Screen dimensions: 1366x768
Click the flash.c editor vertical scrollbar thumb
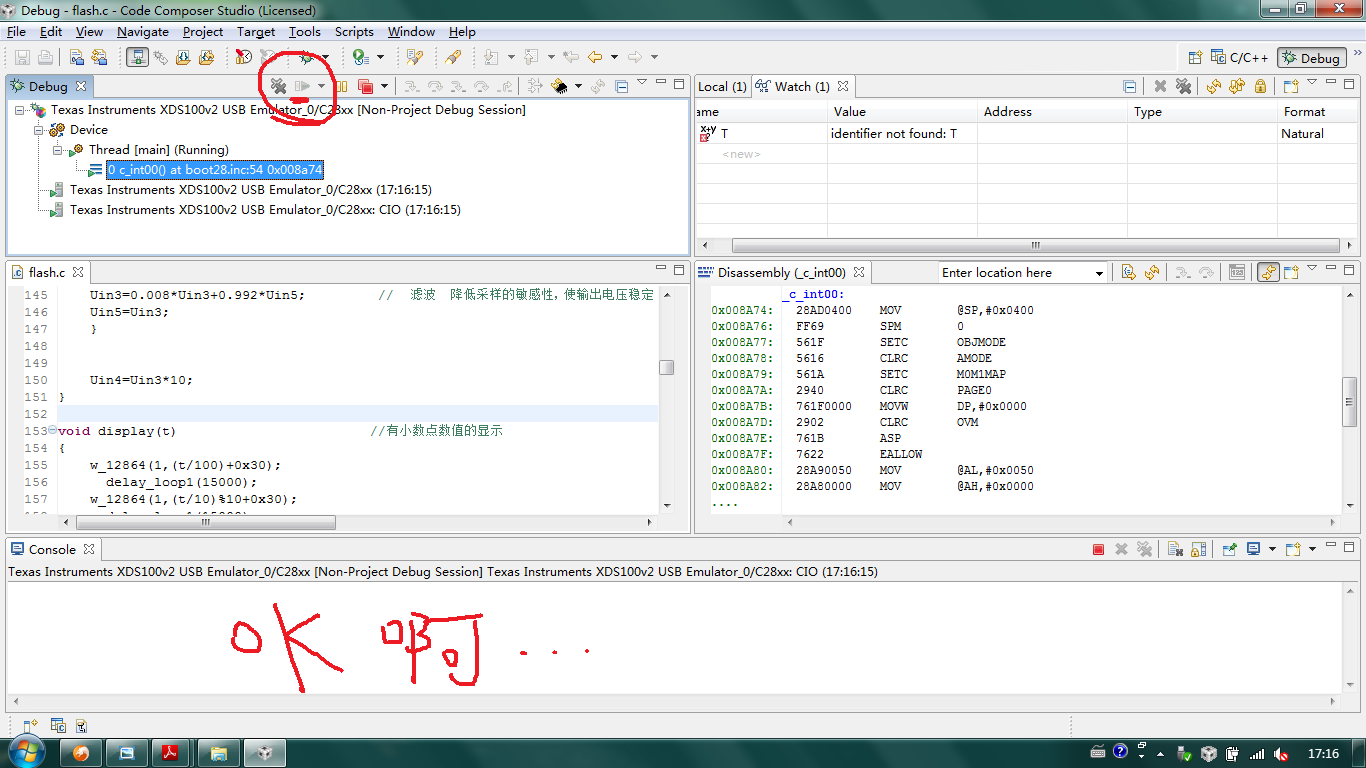tap(666, 367)
